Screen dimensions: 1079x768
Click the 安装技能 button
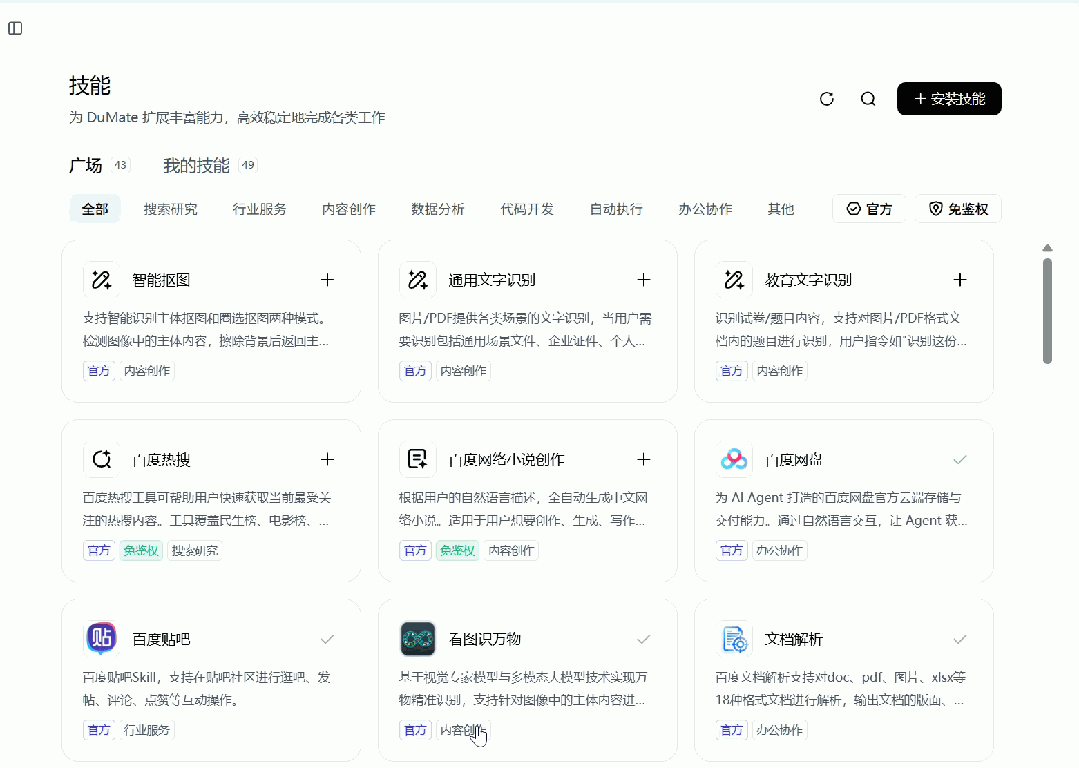(949, 99)
